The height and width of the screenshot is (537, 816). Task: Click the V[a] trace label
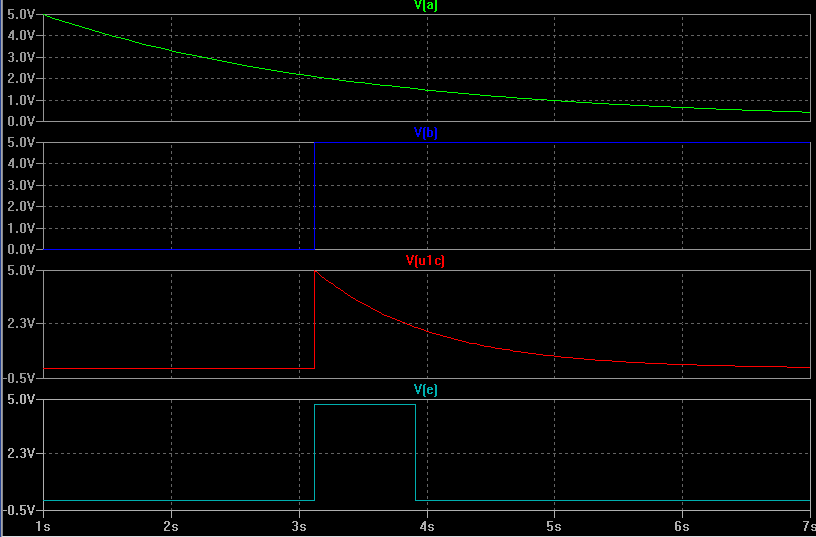point(425,5)
